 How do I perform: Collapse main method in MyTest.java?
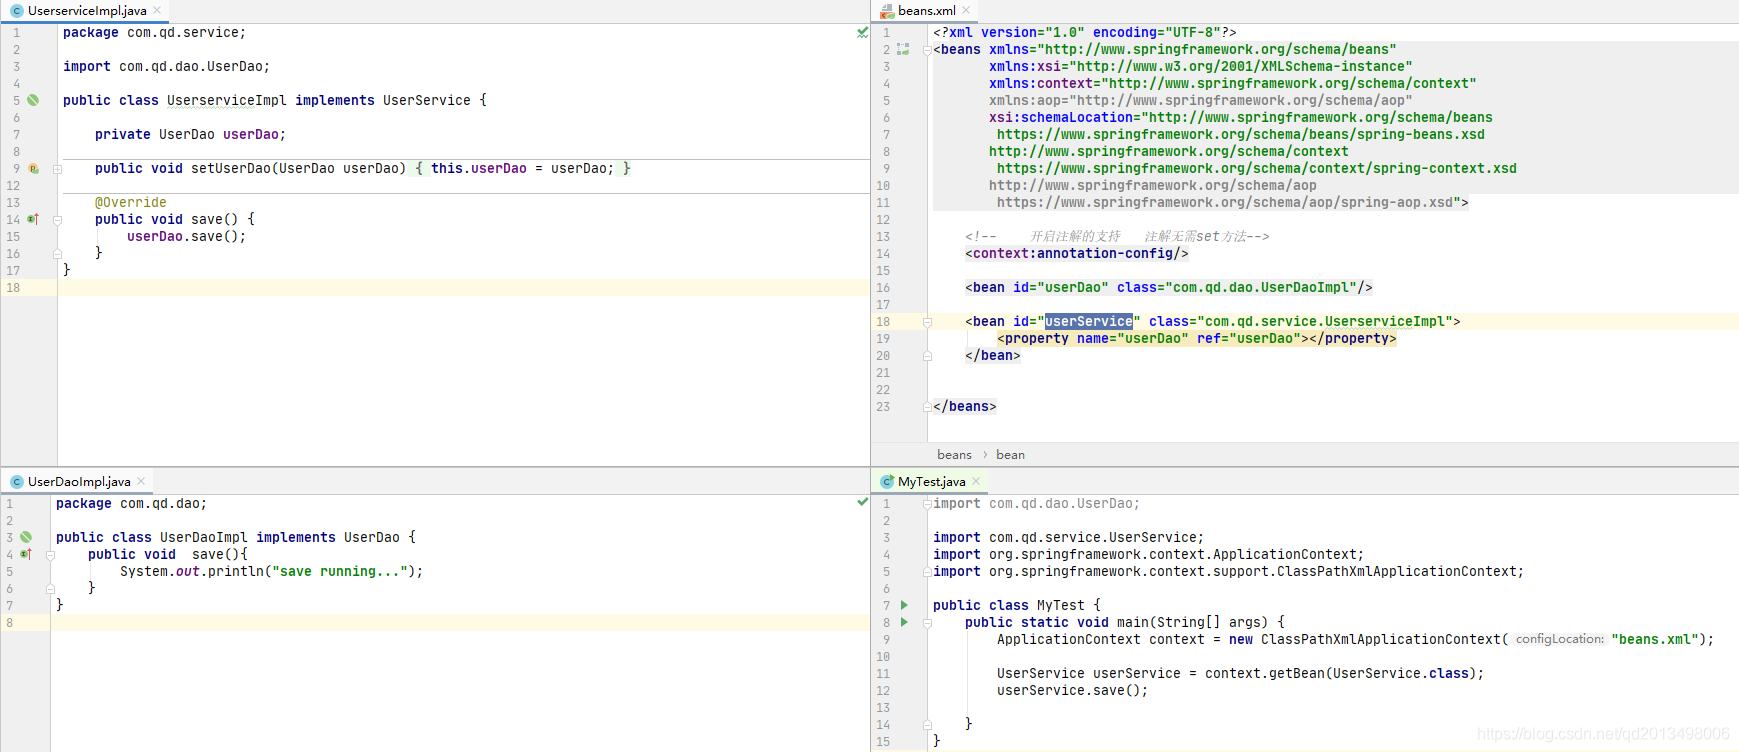pos(927,623)
